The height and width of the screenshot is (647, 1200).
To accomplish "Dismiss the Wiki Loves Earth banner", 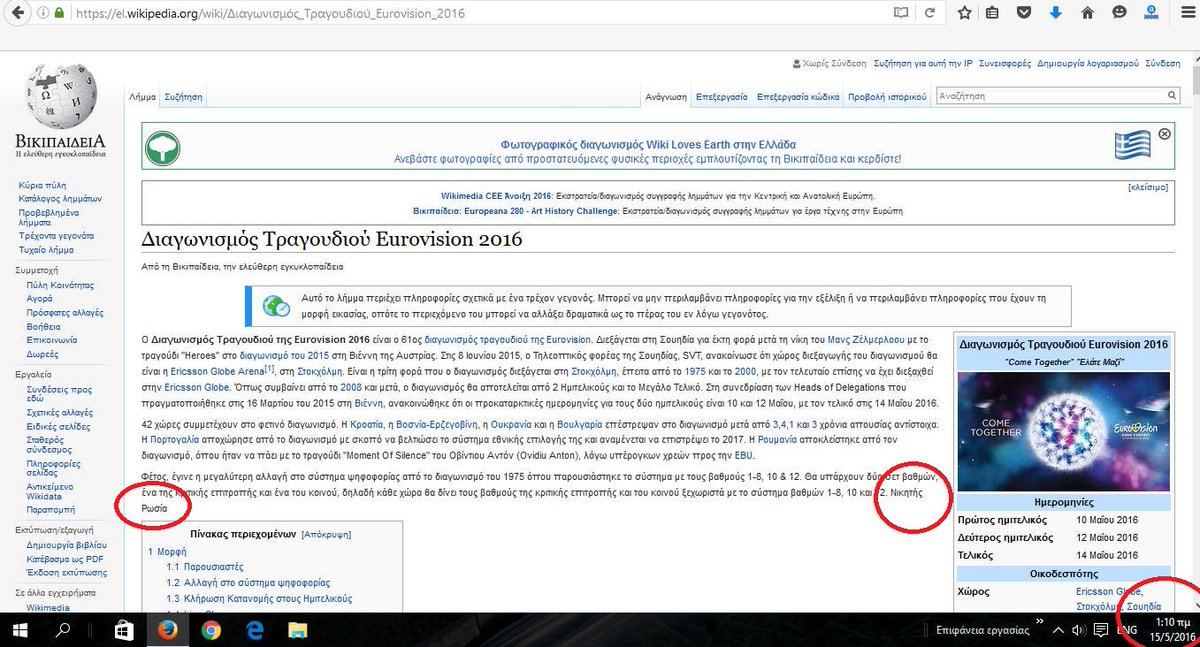I will pyautogui.click(x=1163, y=132).
